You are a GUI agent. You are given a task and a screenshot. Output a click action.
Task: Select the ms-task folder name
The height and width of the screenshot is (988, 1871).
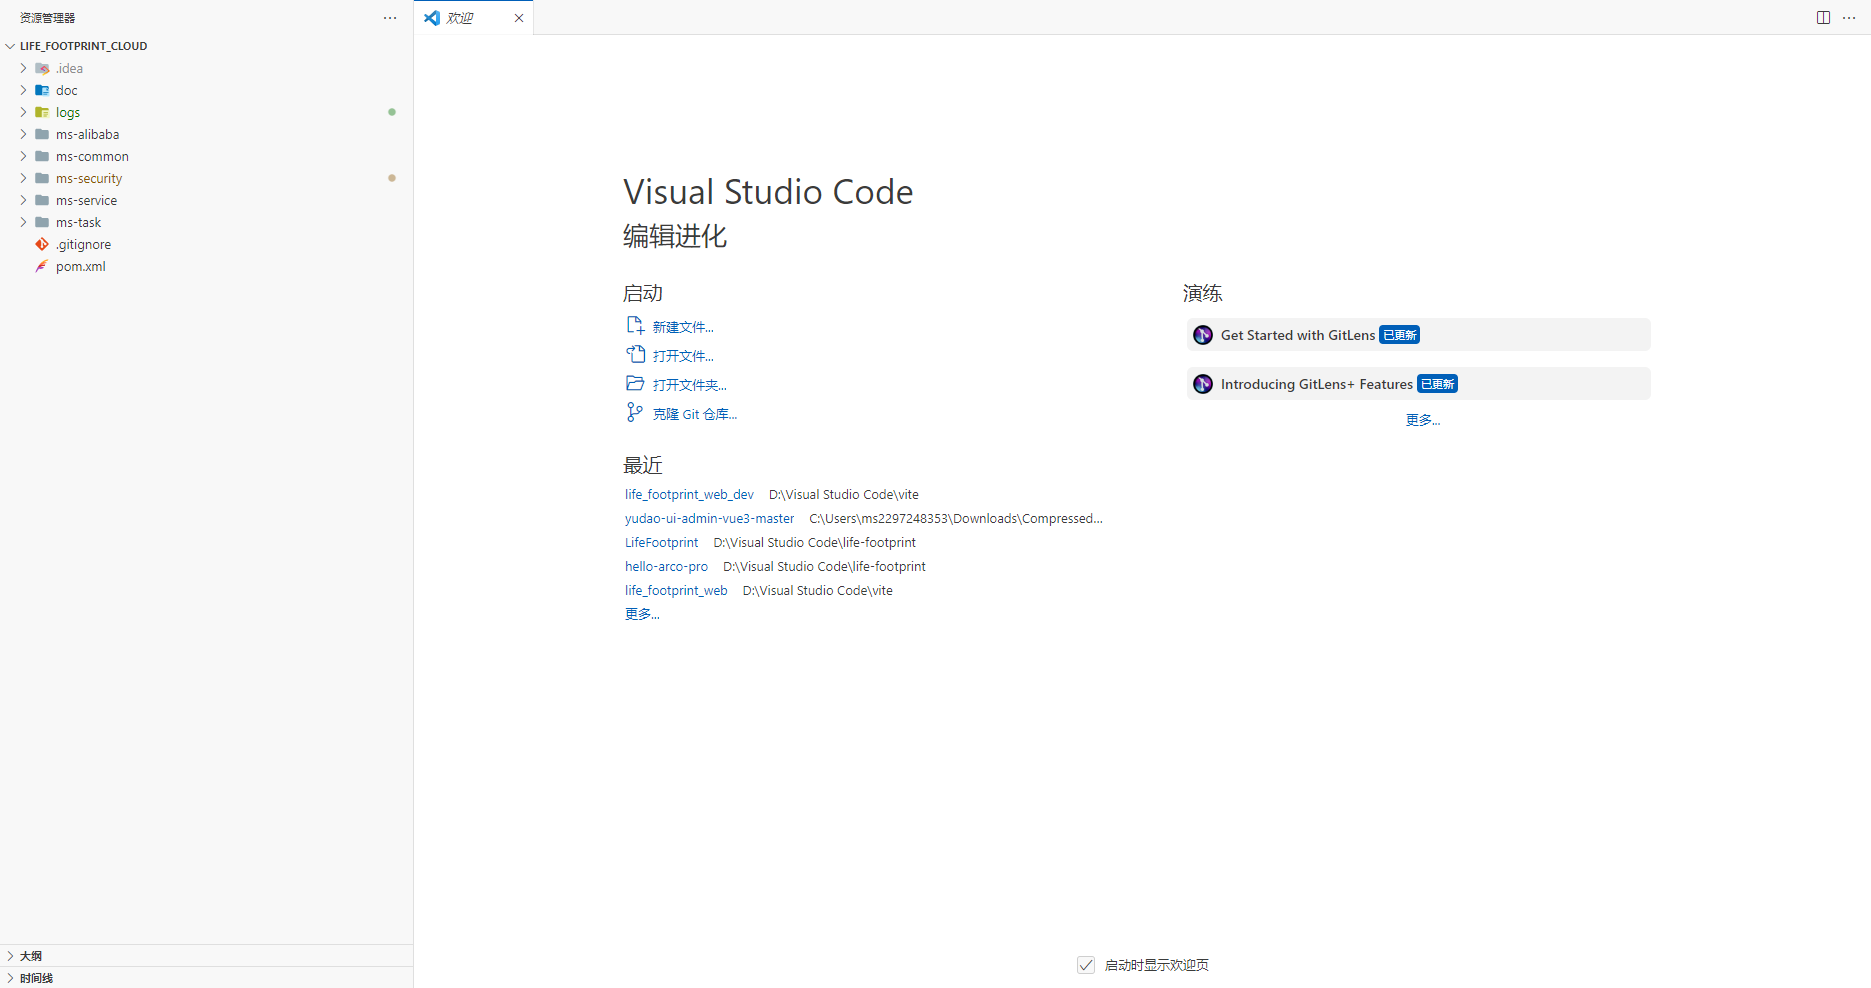[x=78, y=222]
